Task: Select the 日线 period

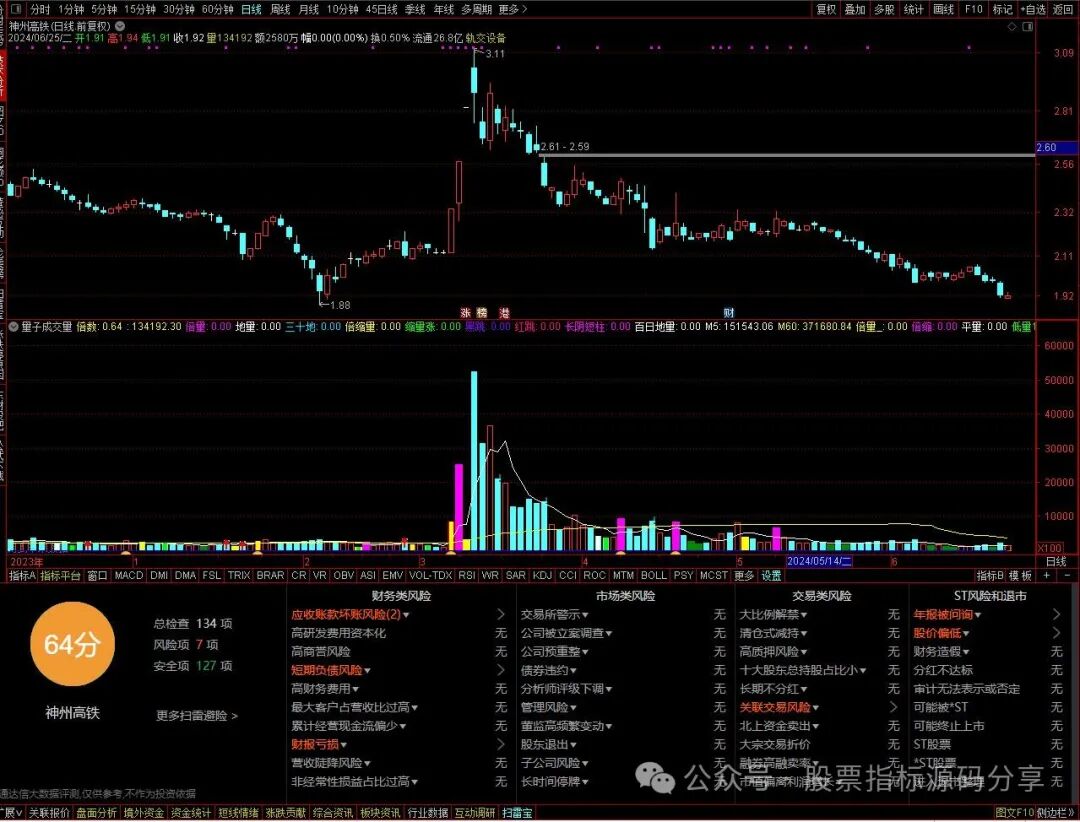Action: (251, 9)
